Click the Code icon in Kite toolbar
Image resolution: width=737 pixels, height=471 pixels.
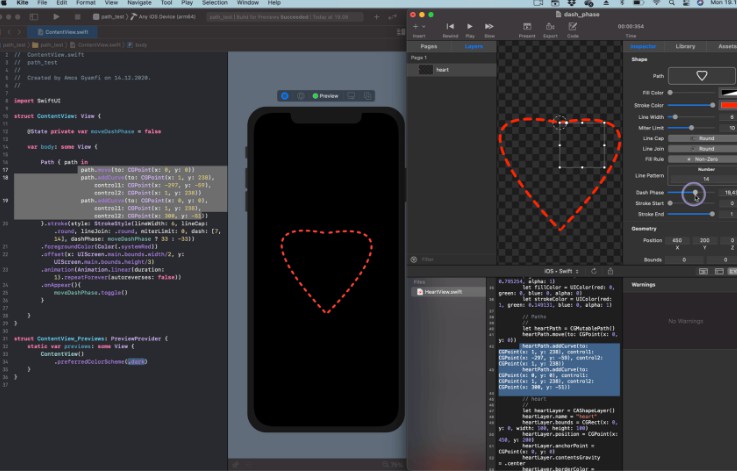click(x=573, y=27)
